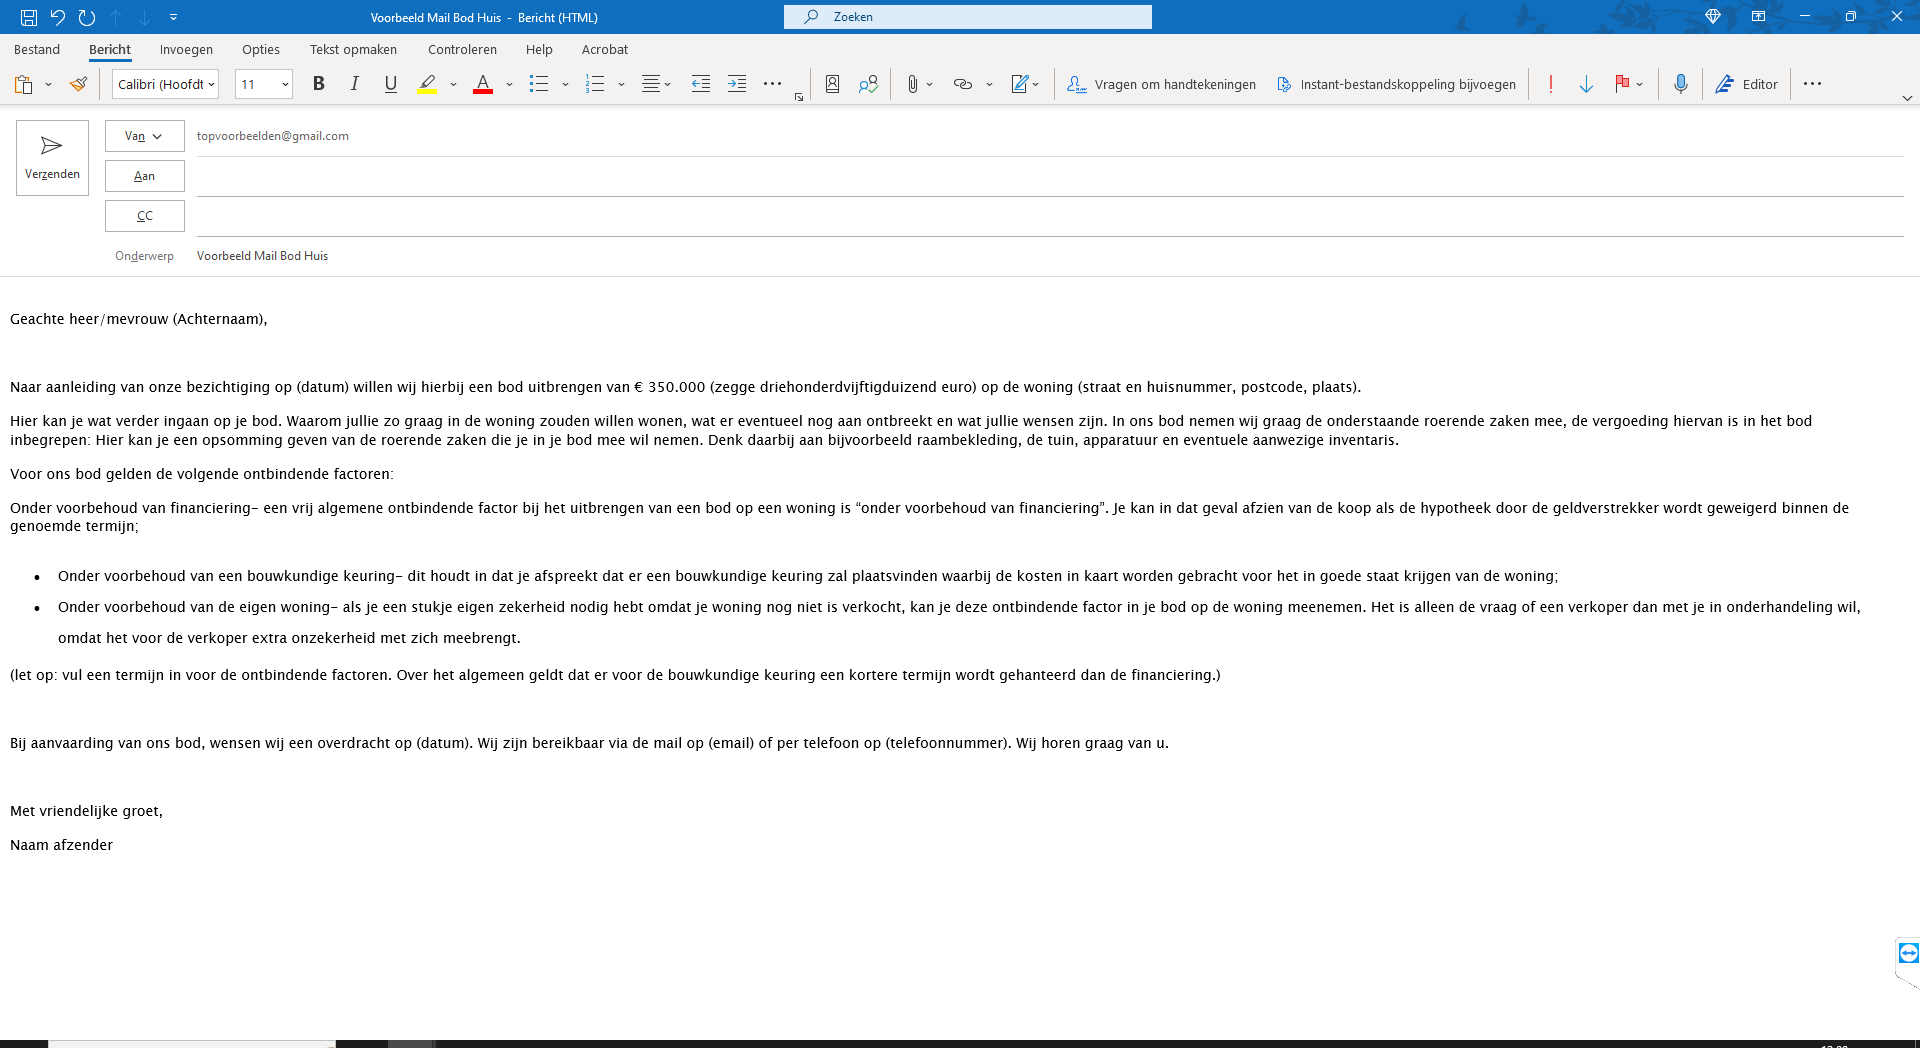Switch to the Controleren tab
The image size is (1920, 1048).
tap(462, 50)
